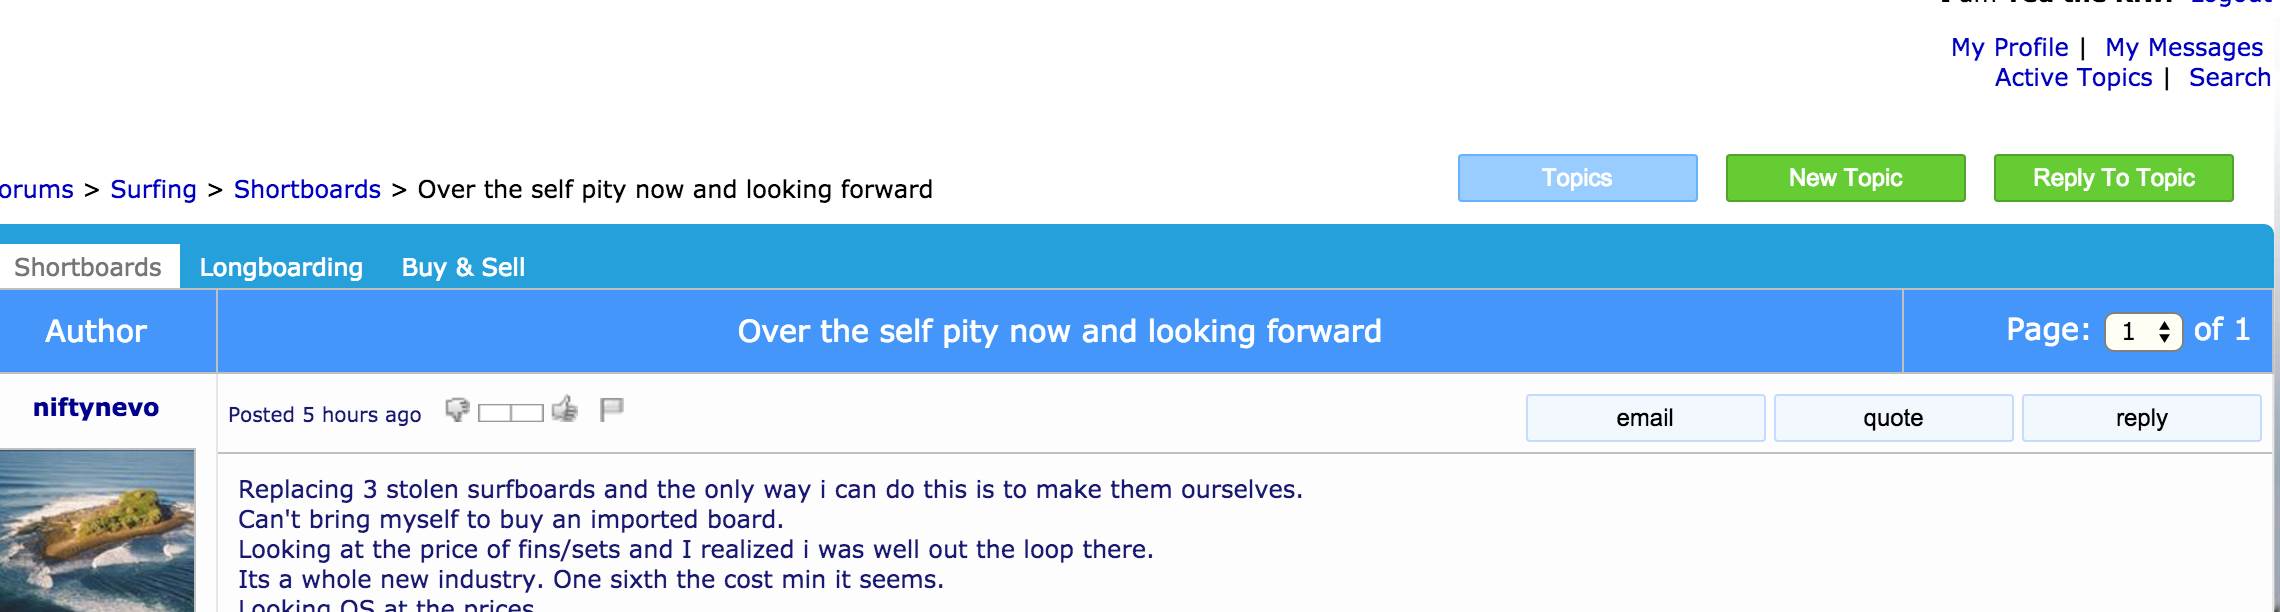Open the Page number dropdown
The height and width of the screenshot is (612, 2280).
click(x=2143, y=332)
